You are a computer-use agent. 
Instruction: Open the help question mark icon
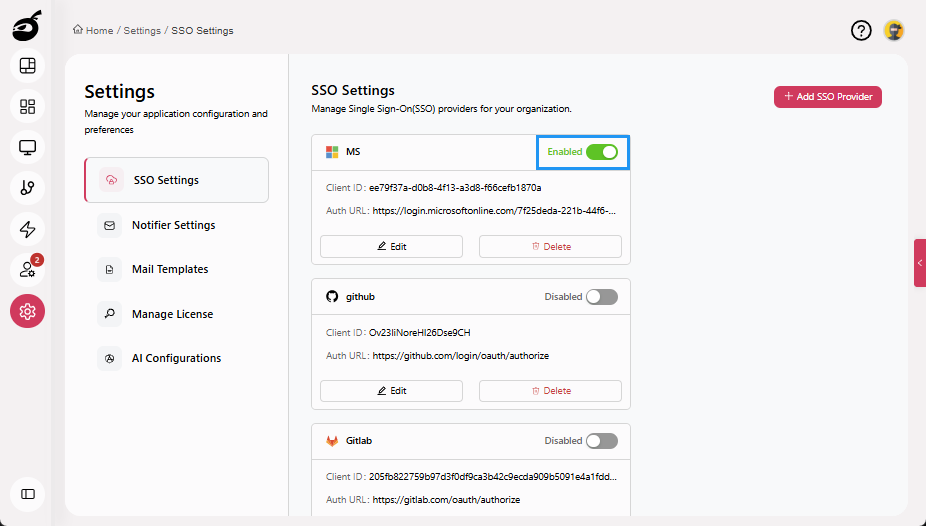pyautogui.click(x=861, y=30)
